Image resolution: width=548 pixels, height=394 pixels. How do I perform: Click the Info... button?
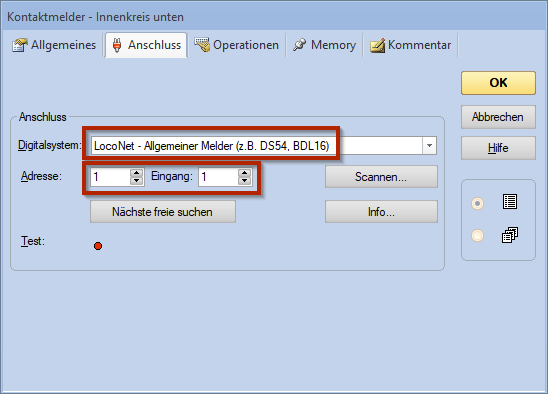[381, 212]
